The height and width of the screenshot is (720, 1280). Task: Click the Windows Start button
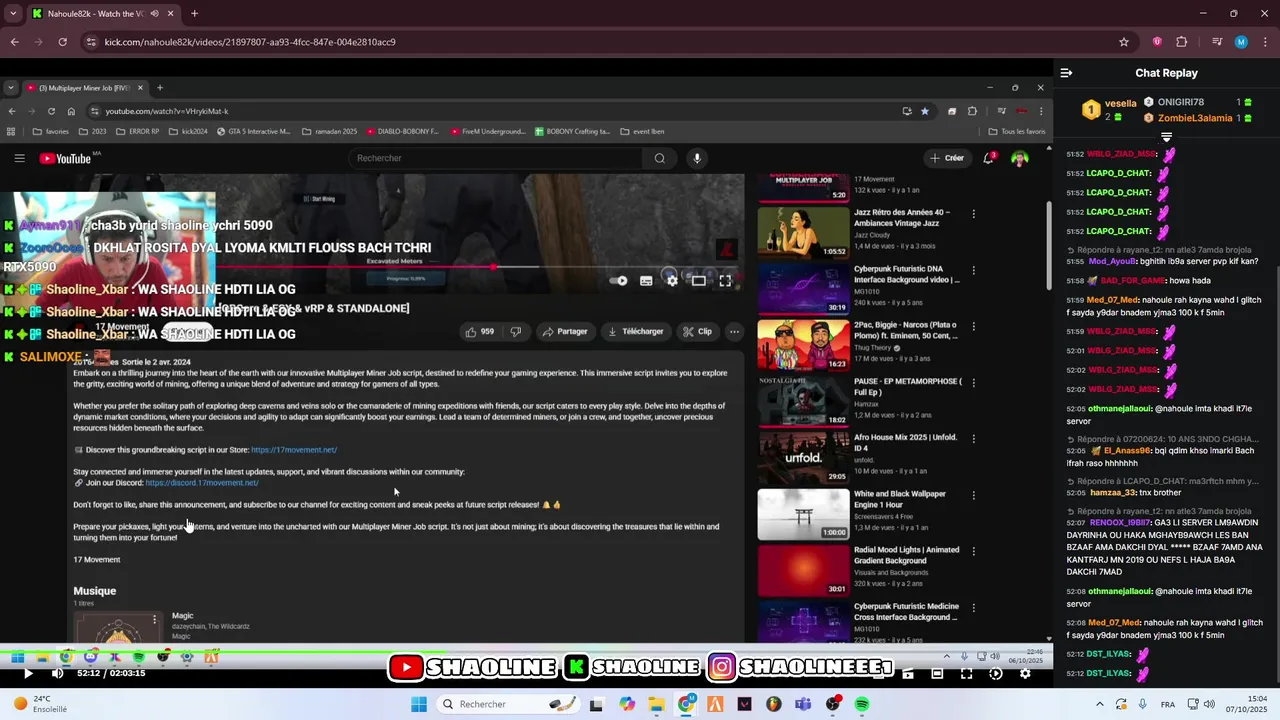pos(419,704)
